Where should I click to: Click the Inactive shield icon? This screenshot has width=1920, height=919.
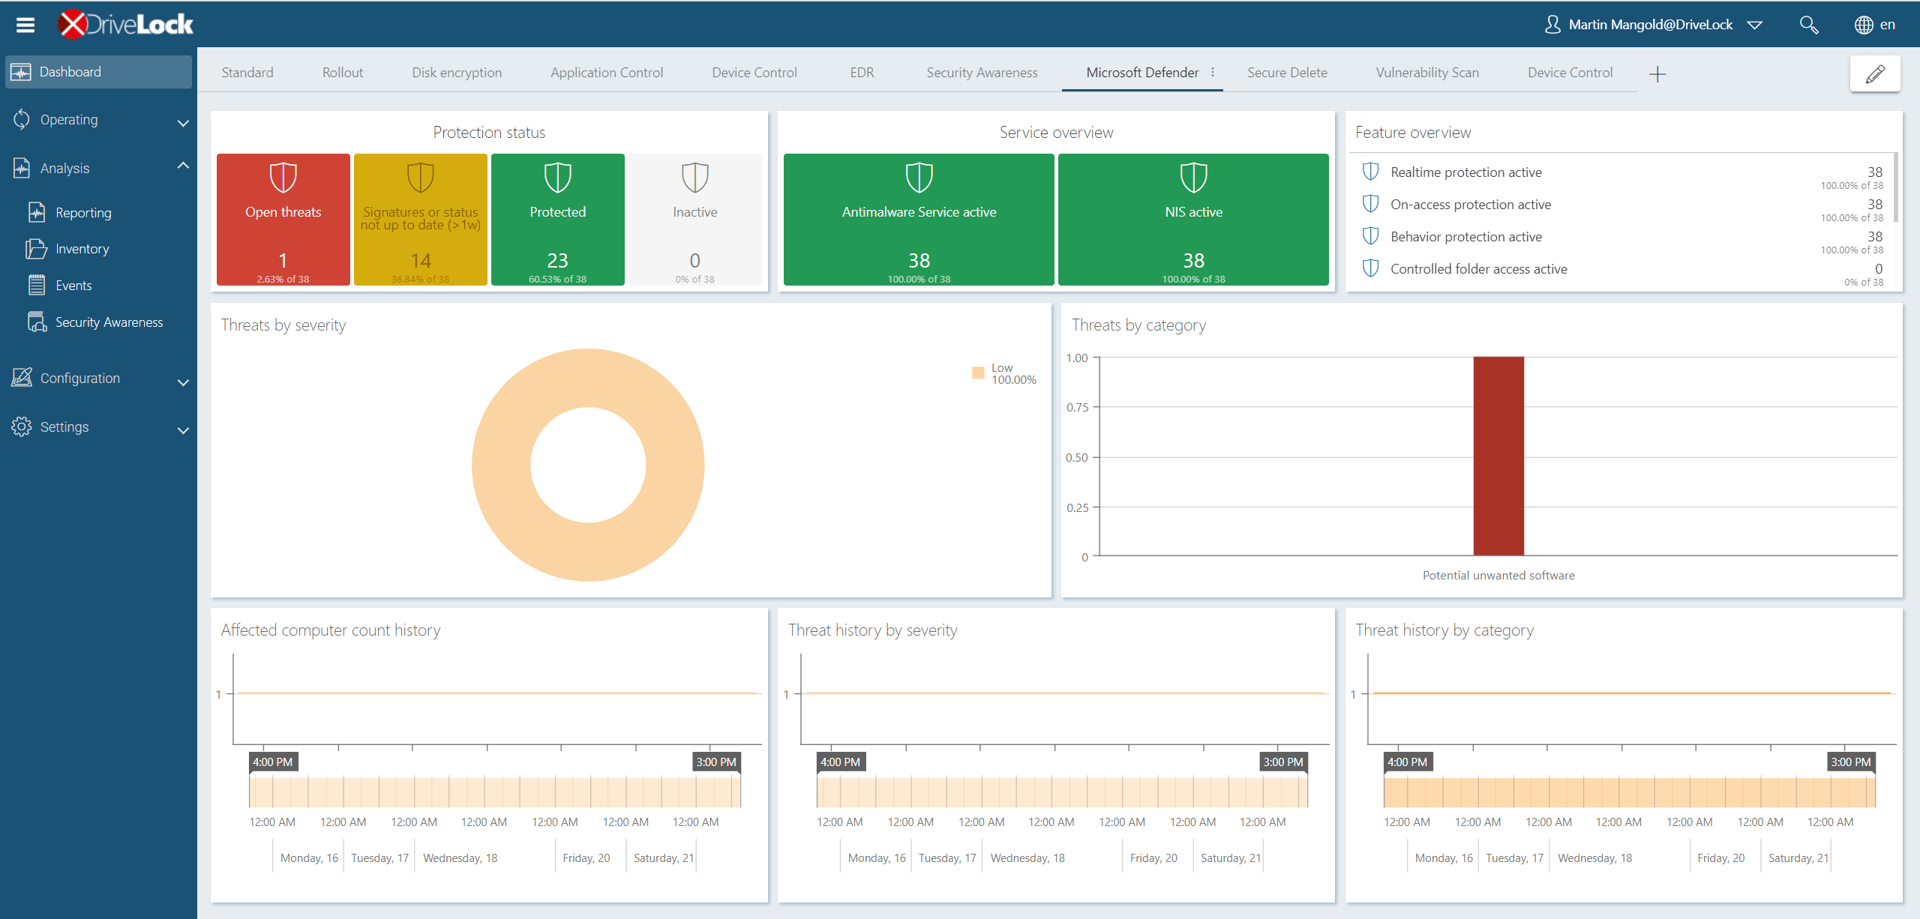click(x=695, y=178)
